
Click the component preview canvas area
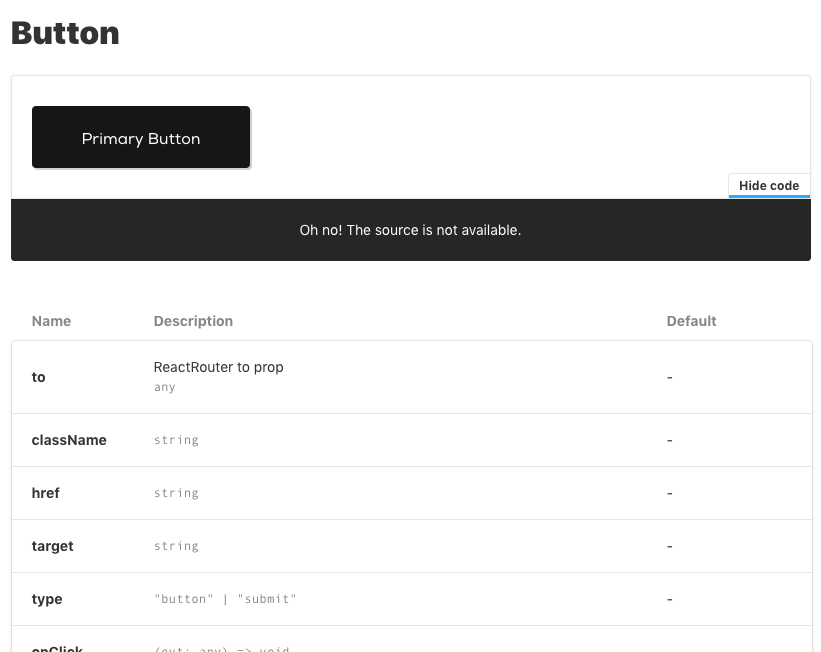pos(500,135)
